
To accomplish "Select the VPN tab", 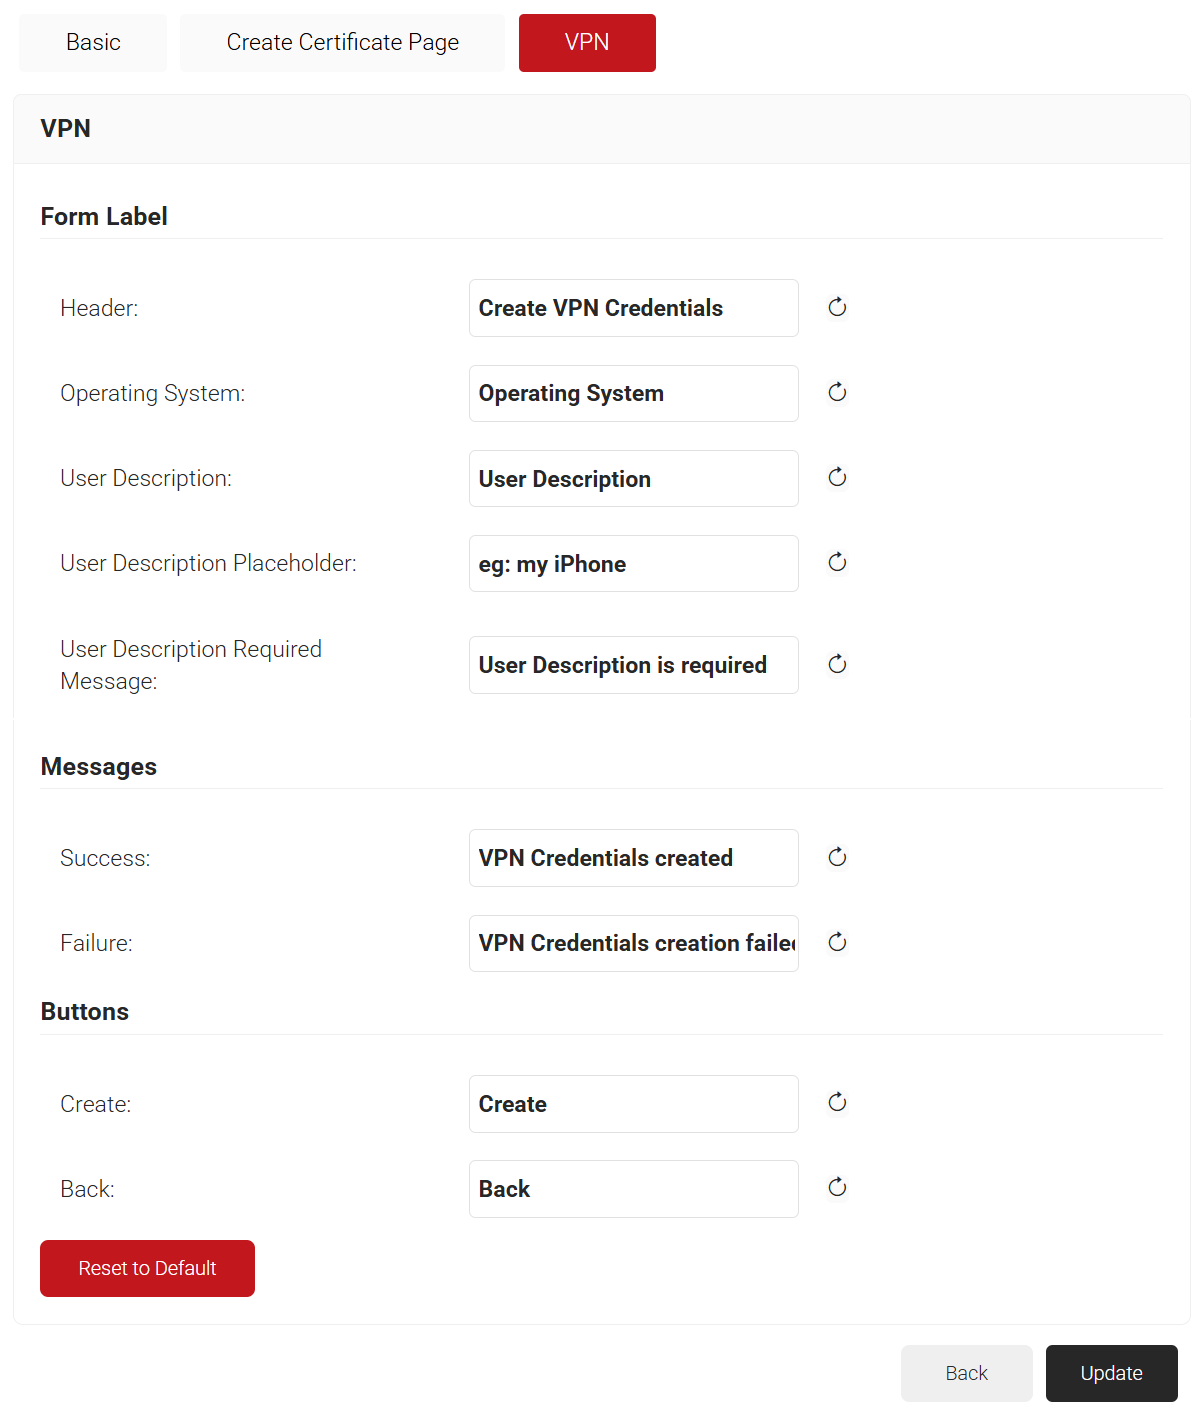I will pyautogui.click(x=587, y=43).
